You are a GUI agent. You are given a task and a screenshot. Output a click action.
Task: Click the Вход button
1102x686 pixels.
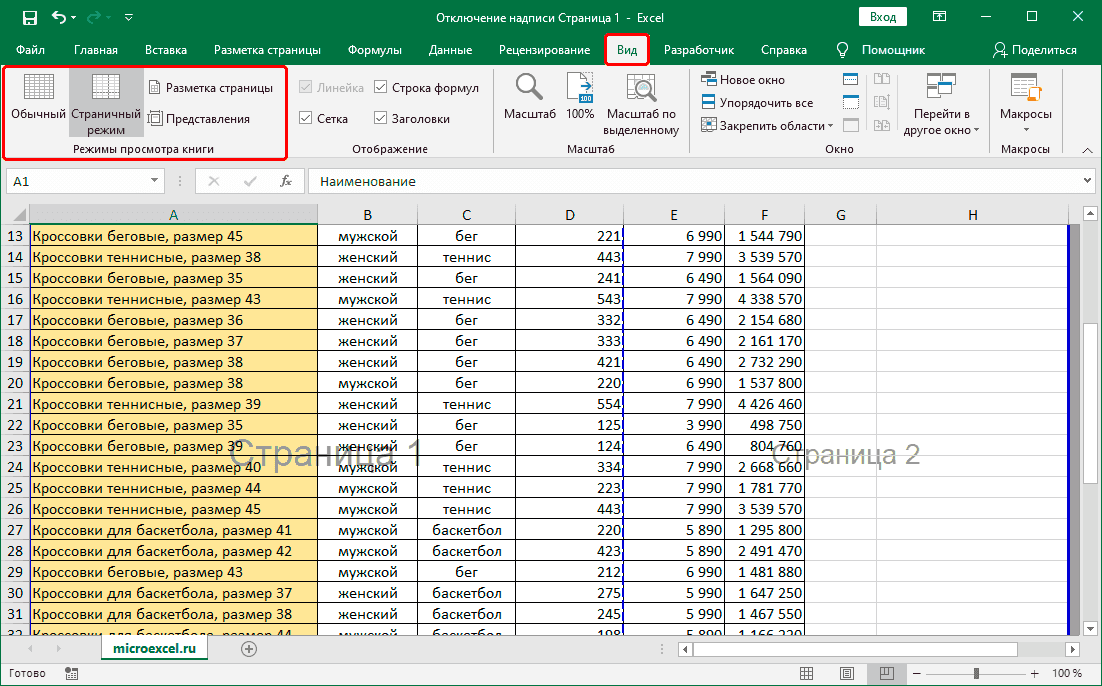click(x=885, y=16)
